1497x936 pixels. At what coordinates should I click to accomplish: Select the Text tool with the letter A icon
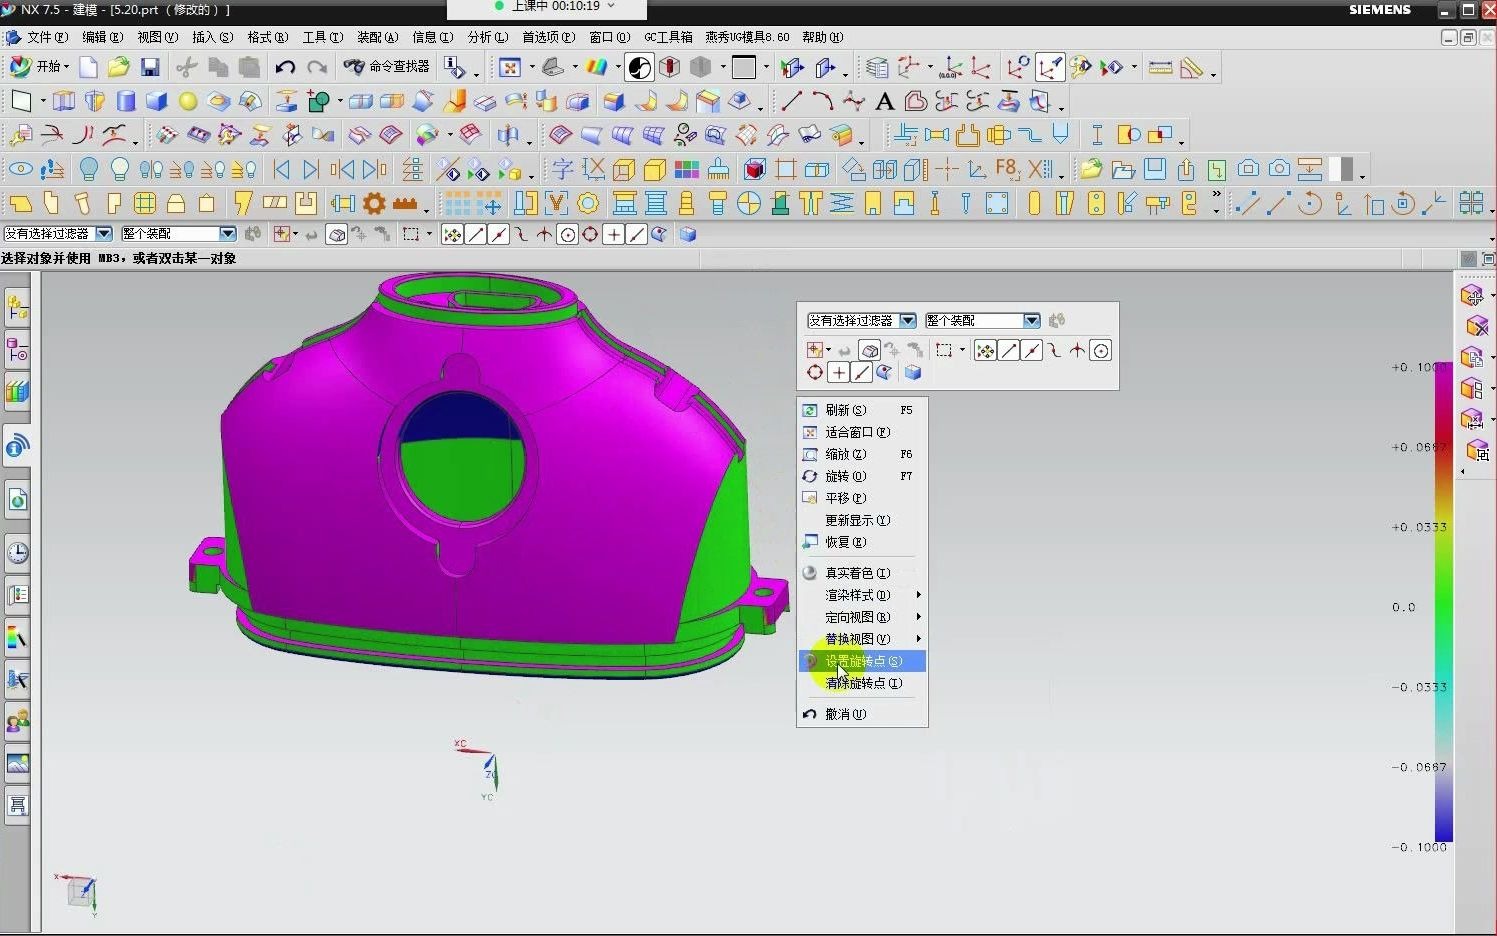884,101
